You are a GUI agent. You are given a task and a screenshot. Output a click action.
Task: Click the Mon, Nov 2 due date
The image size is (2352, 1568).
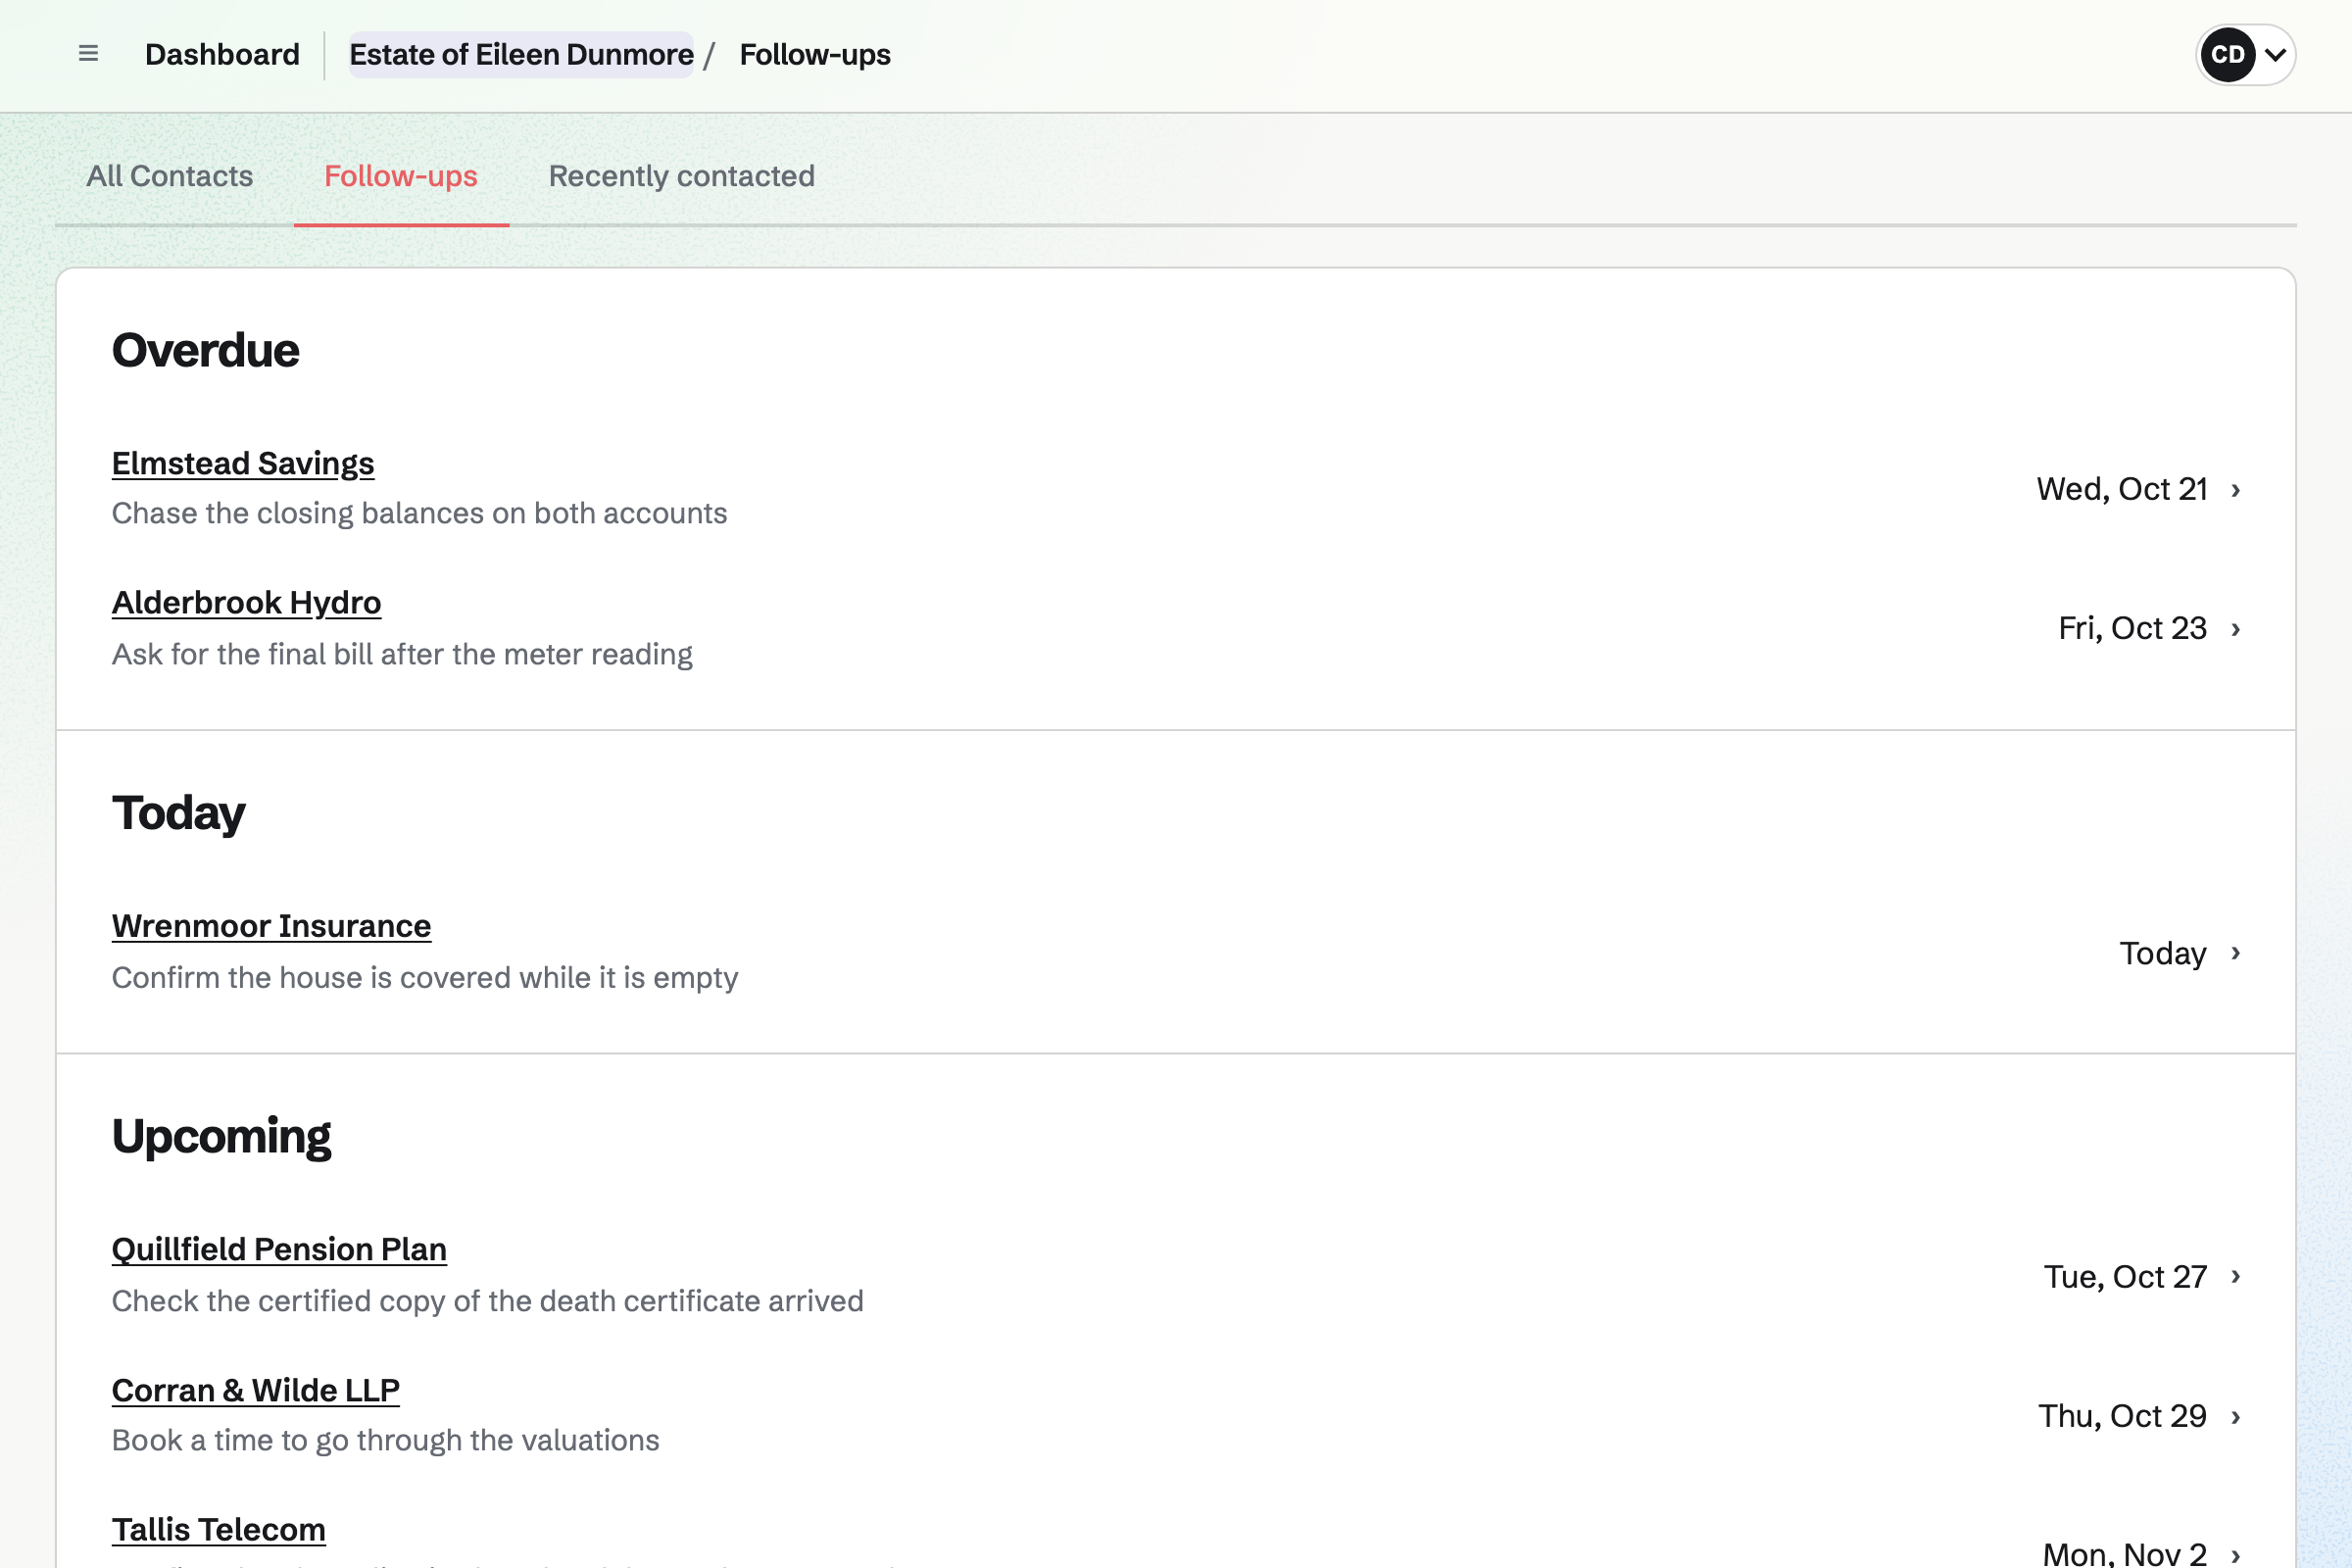click(2124, 1553)
